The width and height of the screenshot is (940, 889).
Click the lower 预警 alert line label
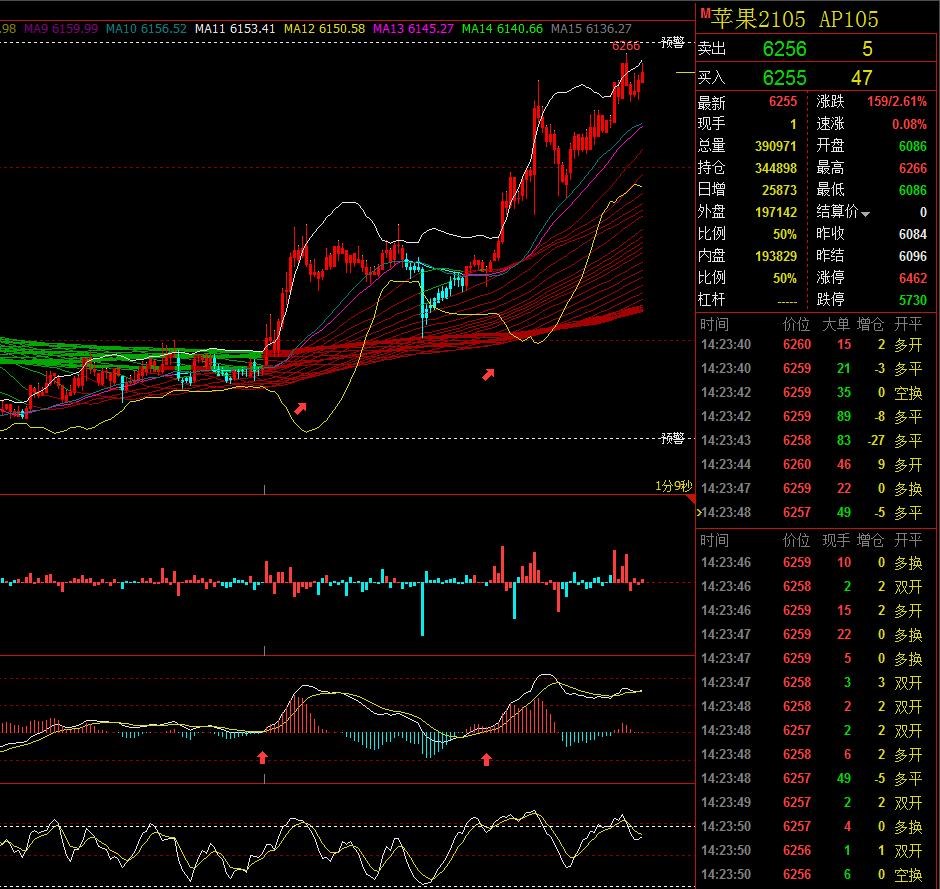(672, 438)
